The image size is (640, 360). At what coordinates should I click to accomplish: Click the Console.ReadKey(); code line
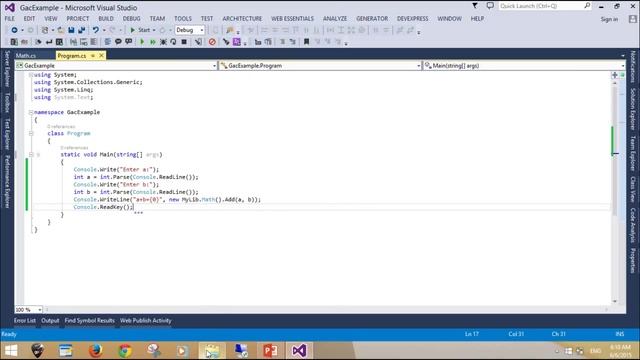coord(103,207)
